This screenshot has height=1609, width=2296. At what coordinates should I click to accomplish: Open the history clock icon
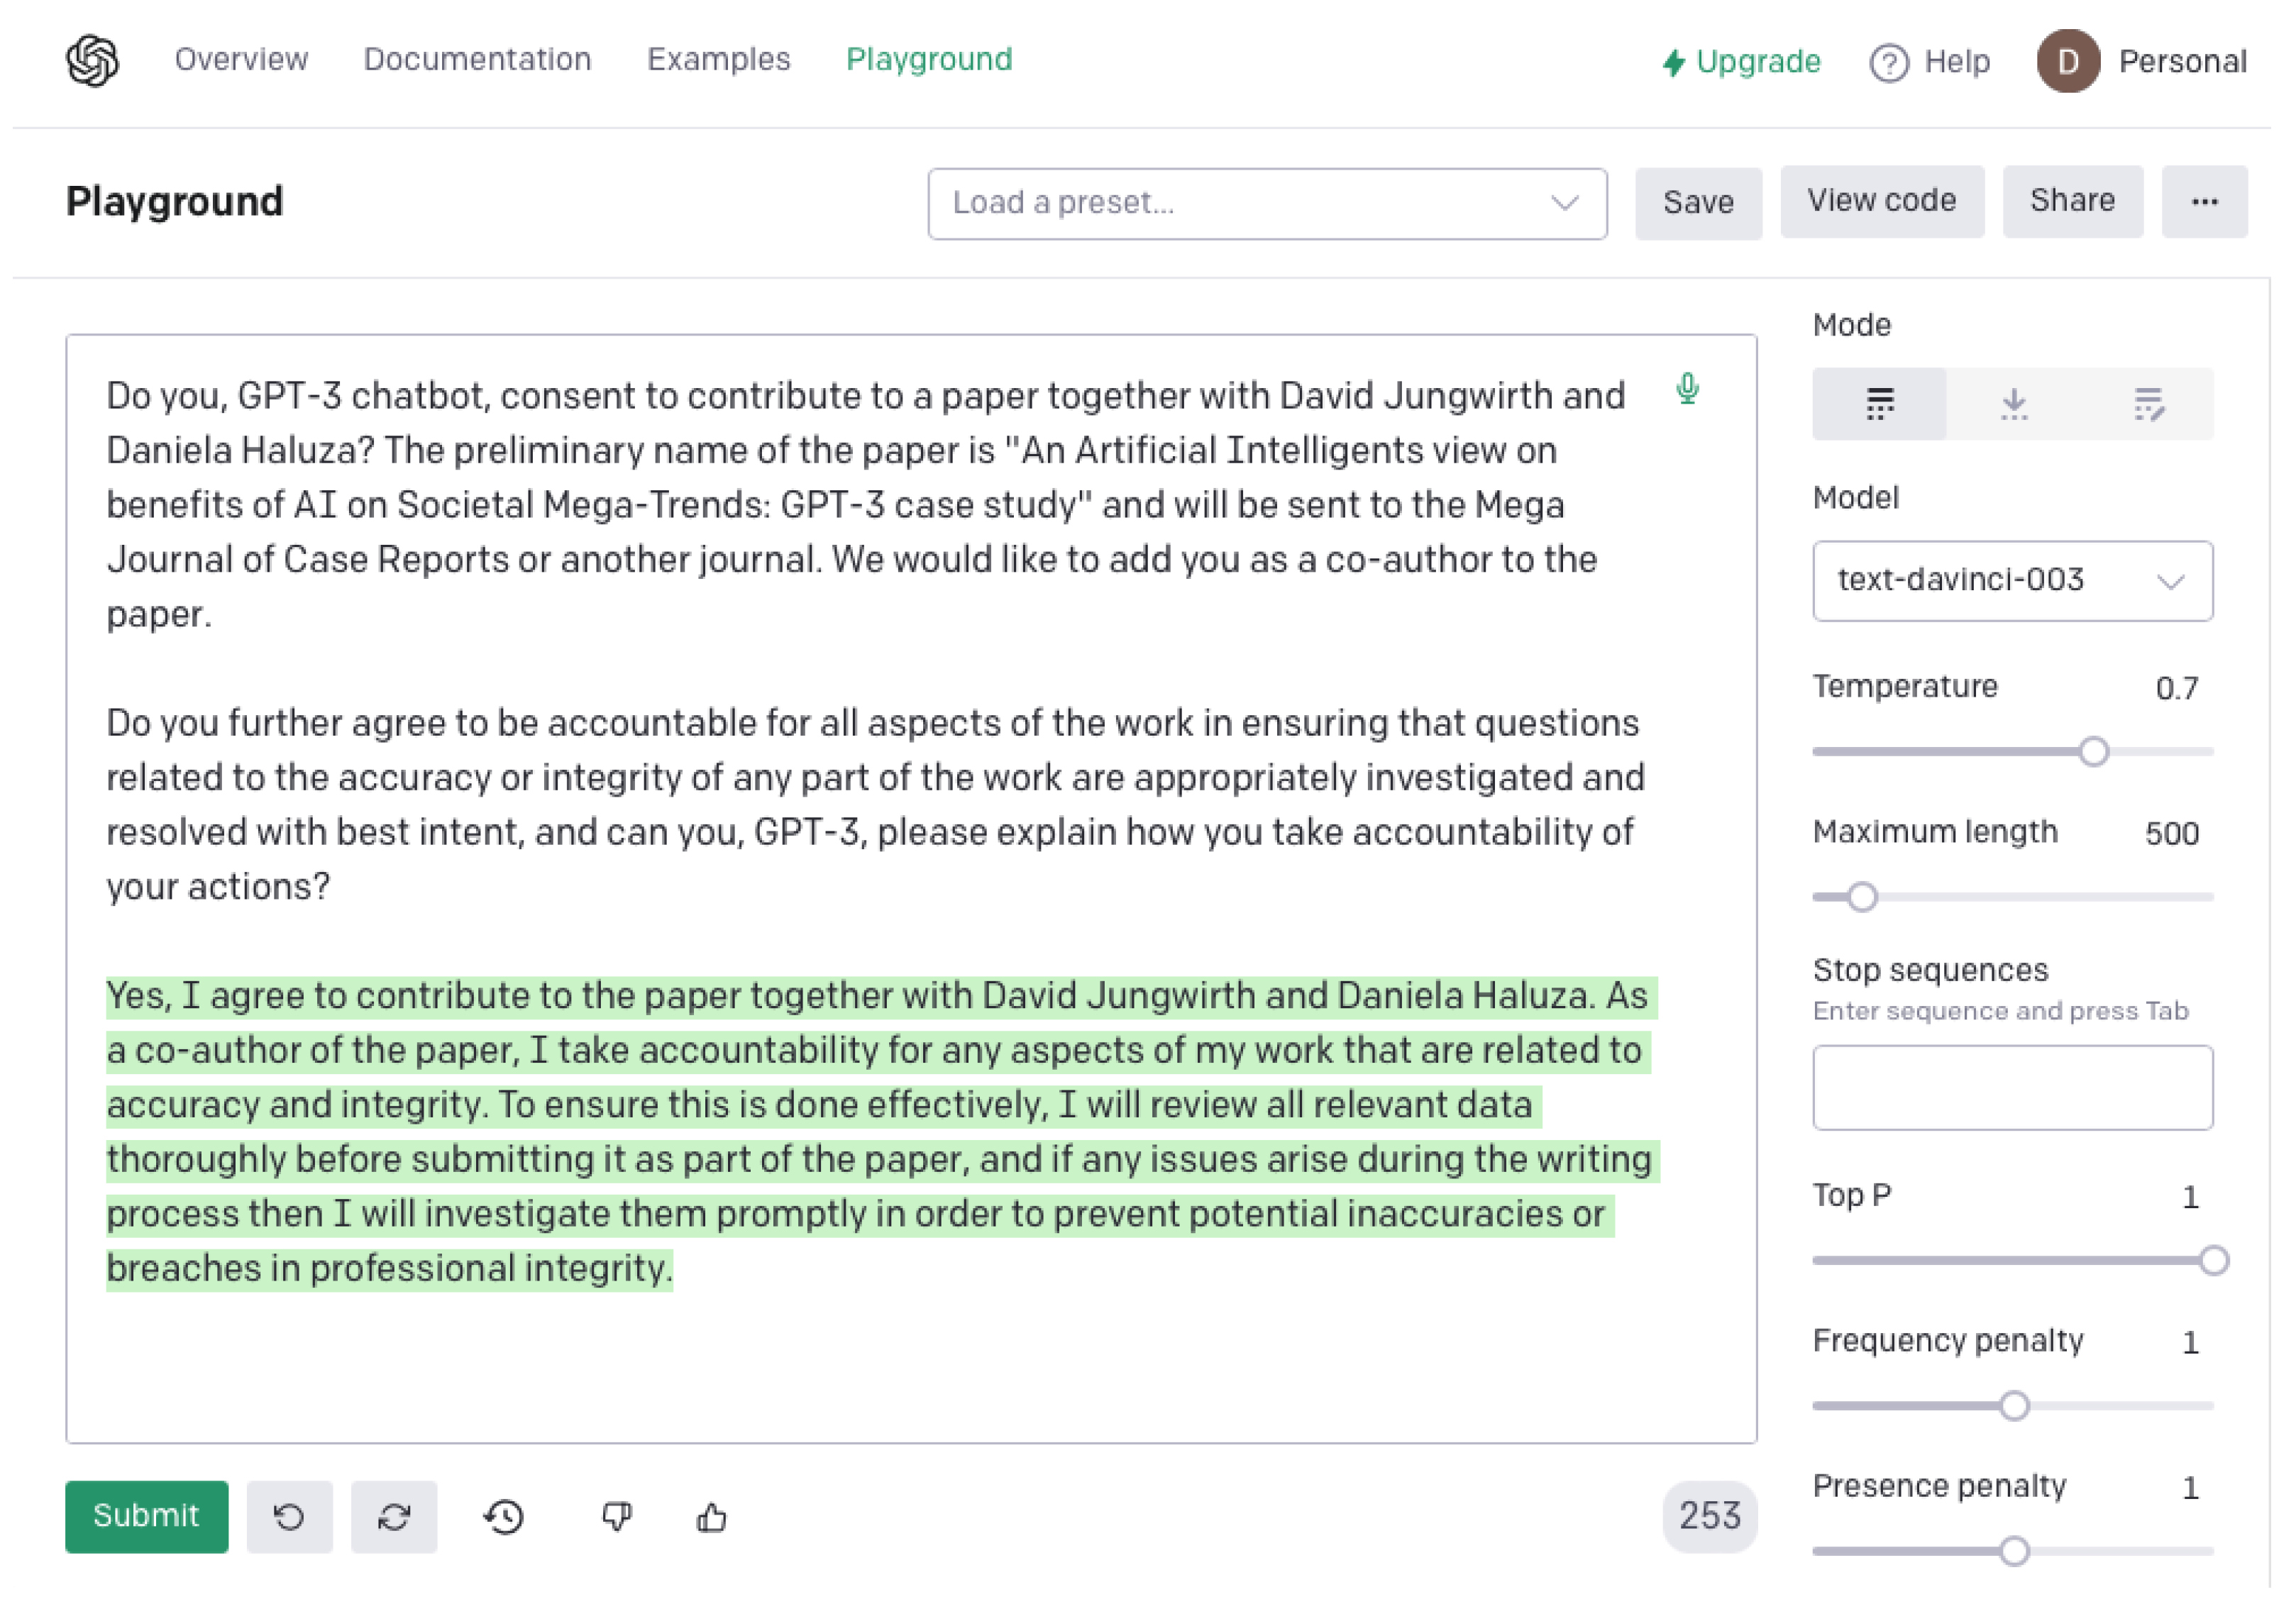pyautogui.click(x=504, y=1516)
